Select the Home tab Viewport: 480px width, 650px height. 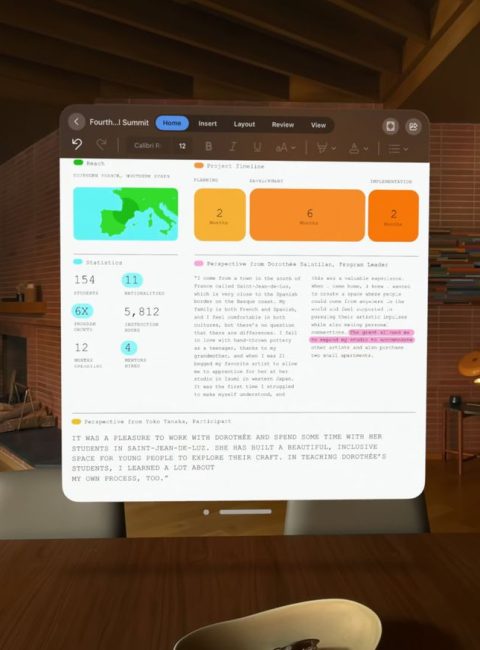pos(172,123)
